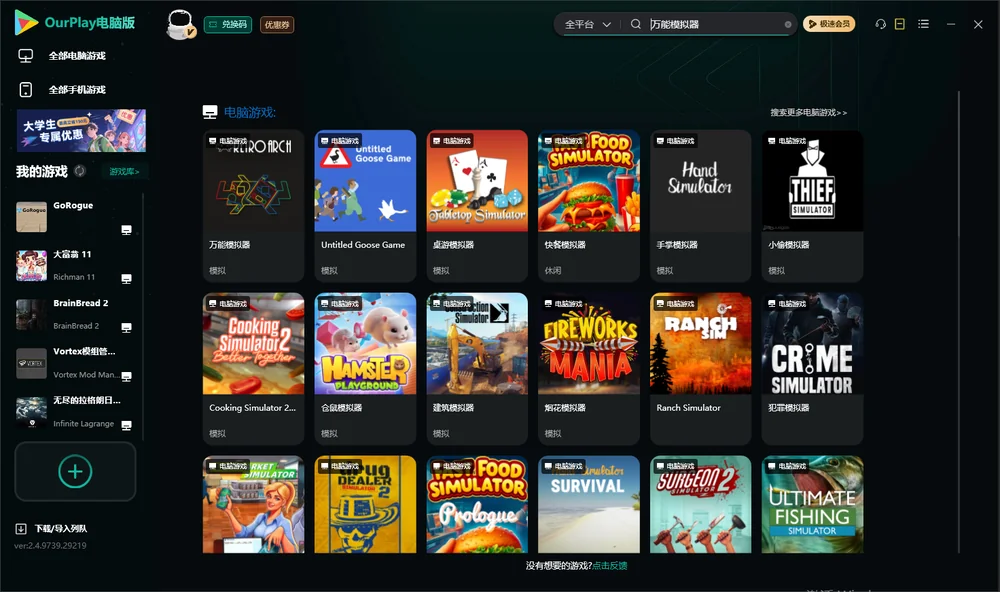Open the 桌游模拟器 Tabletop Simulator card
The width and height of the screenshot is (1000, 592).
tap(477, 205)
